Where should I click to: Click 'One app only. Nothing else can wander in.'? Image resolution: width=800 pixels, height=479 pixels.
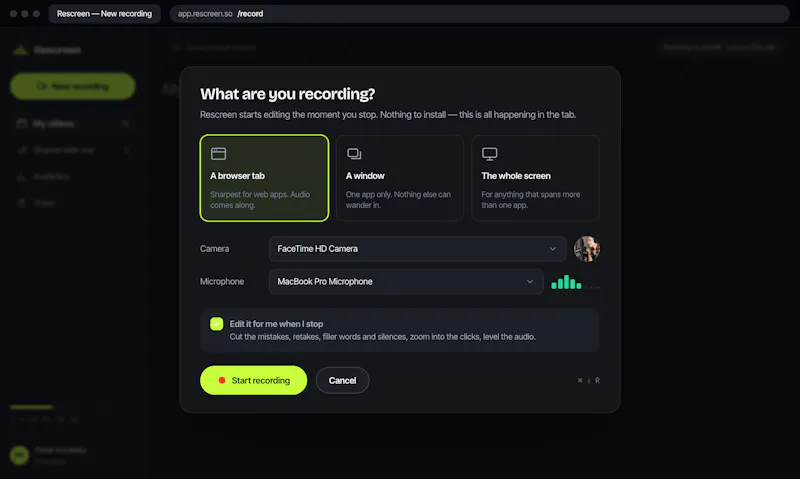point(398,199)
